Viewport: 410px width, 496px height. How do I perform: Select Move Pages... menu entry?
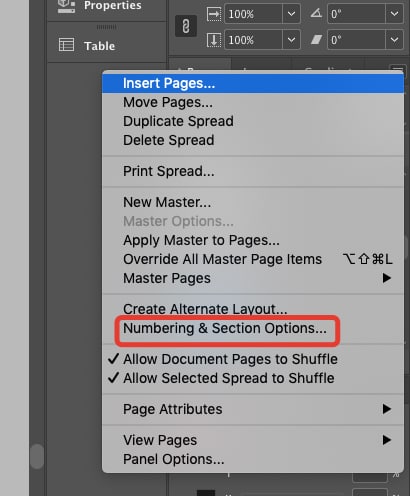(253, 102)
